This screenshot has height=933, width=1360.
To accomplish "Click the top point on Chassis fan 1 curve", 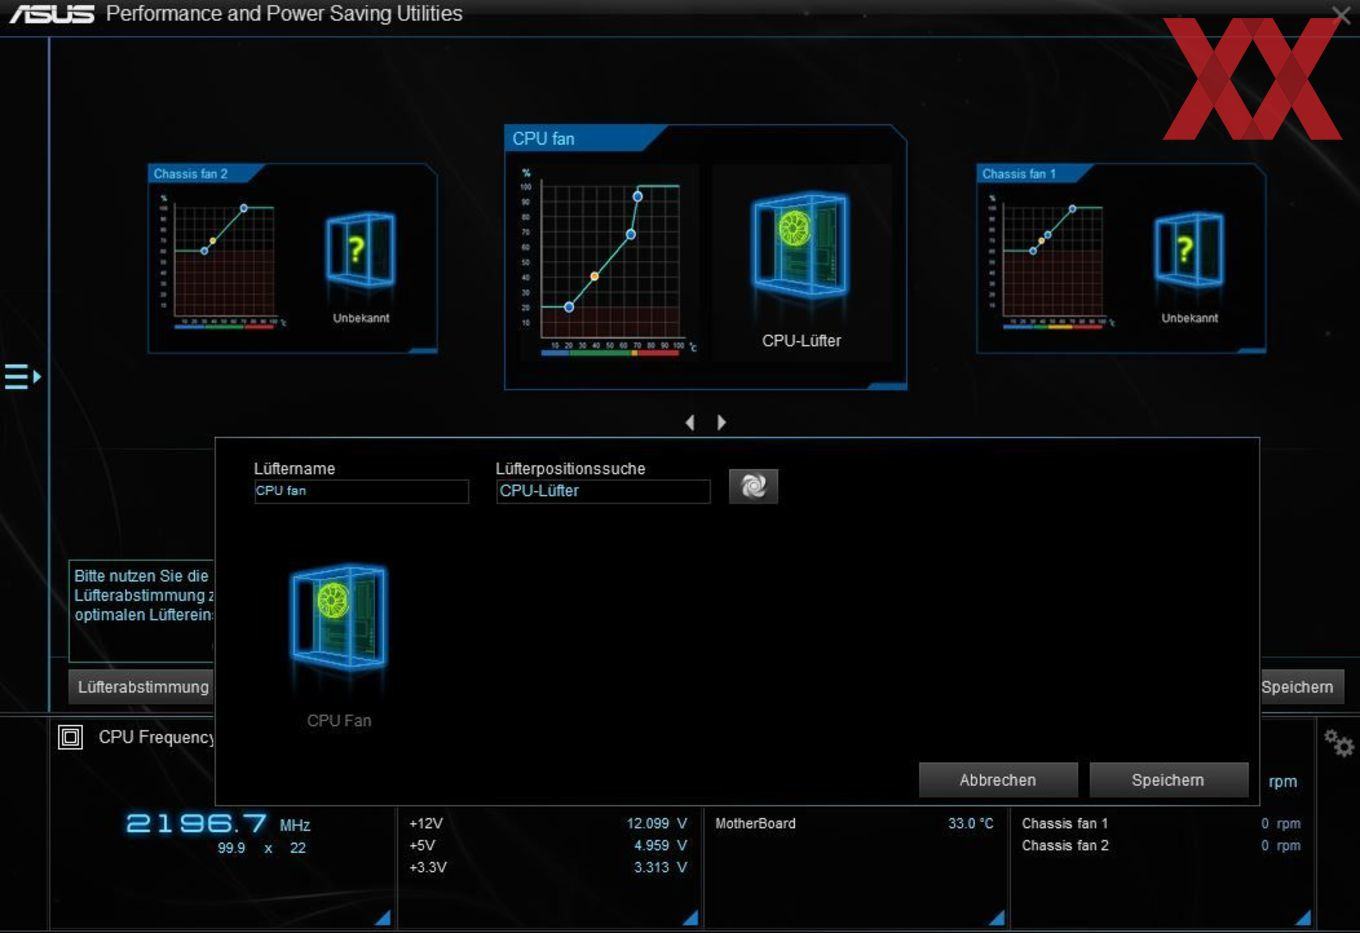I will [x=1072, y=209].
